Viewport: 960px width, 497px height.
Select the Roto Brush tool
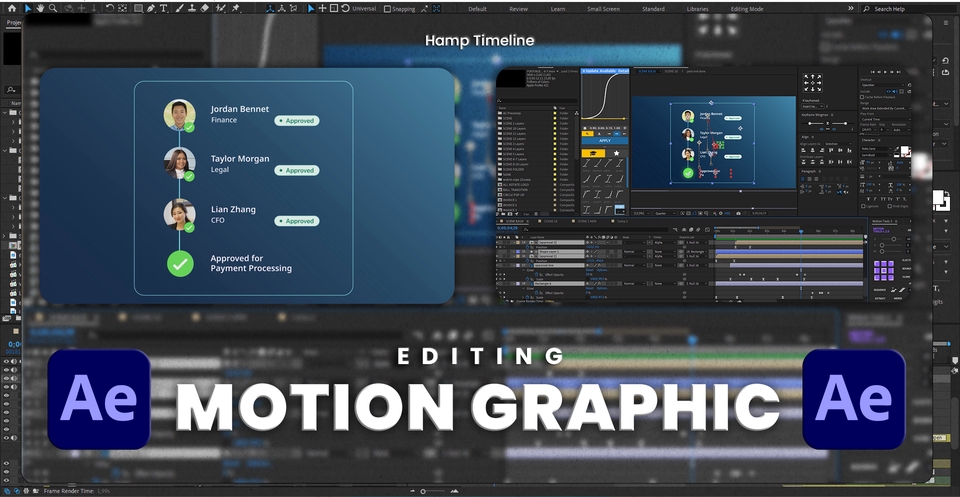(x=220, y=9)
